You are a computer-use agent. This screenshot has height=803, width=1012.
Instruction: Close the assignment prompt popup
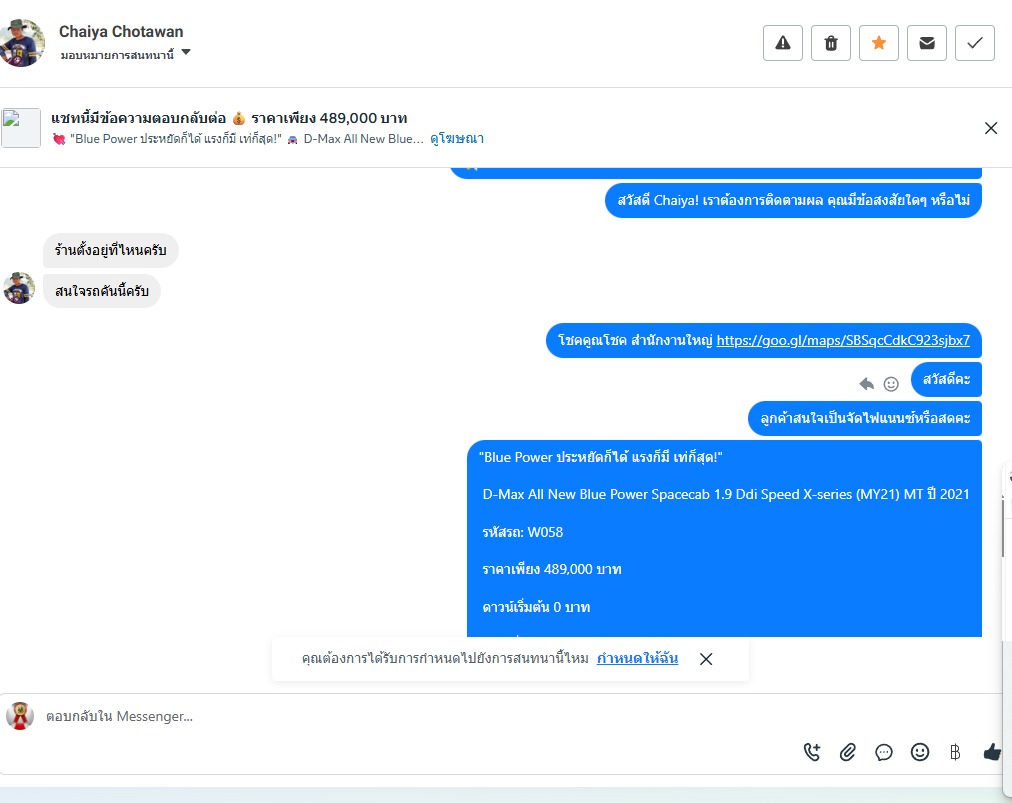[706, 659]
